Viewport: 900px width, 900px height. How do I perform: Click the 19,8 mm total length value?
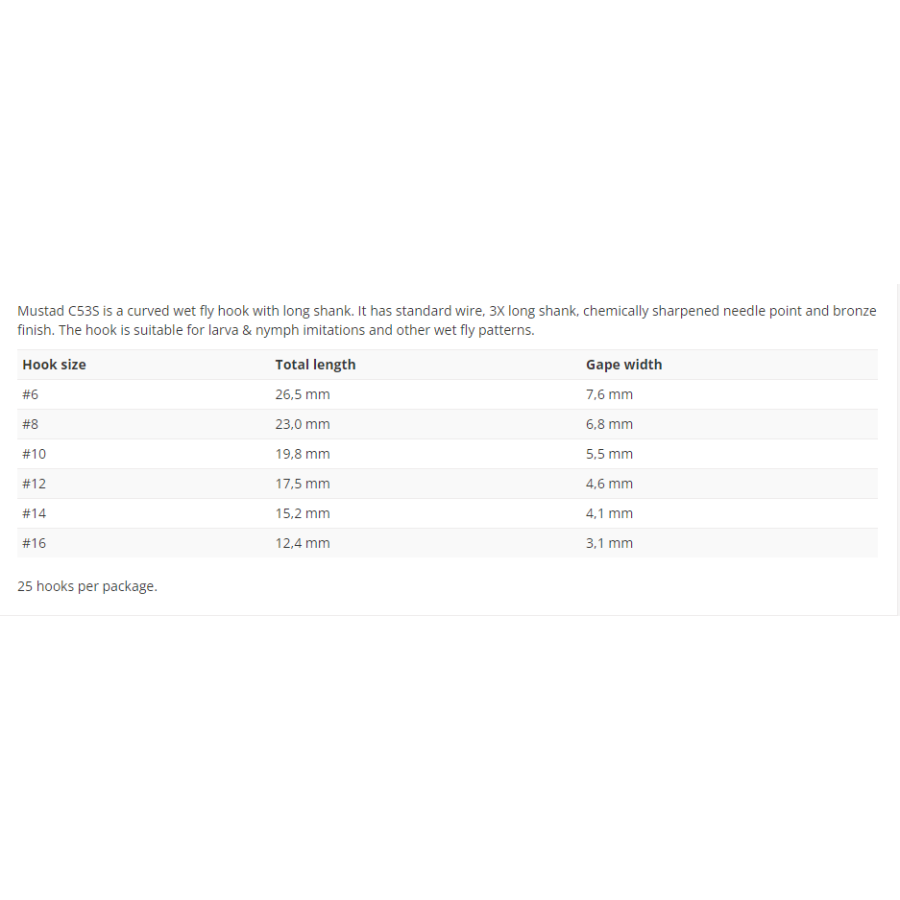click(x=302, y=454)
